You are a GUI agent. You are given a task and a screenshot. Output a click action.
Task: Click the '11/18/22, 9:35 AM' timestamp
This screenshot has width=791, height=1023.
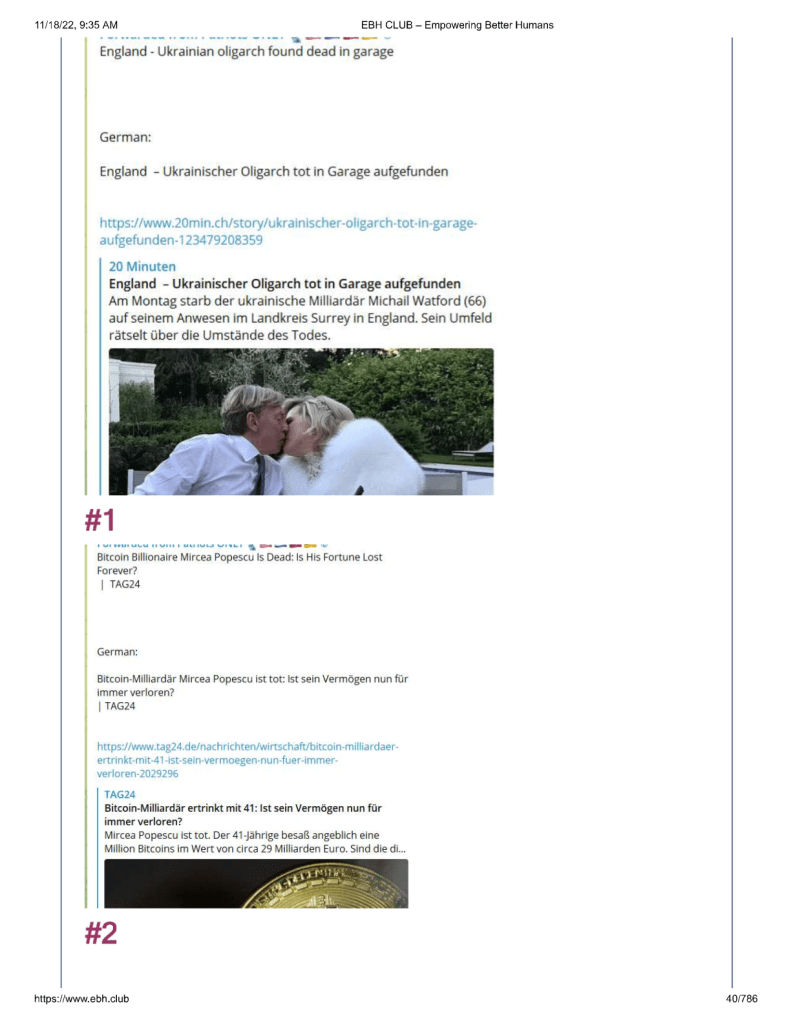pyautogui.click(x=76, y=25)
